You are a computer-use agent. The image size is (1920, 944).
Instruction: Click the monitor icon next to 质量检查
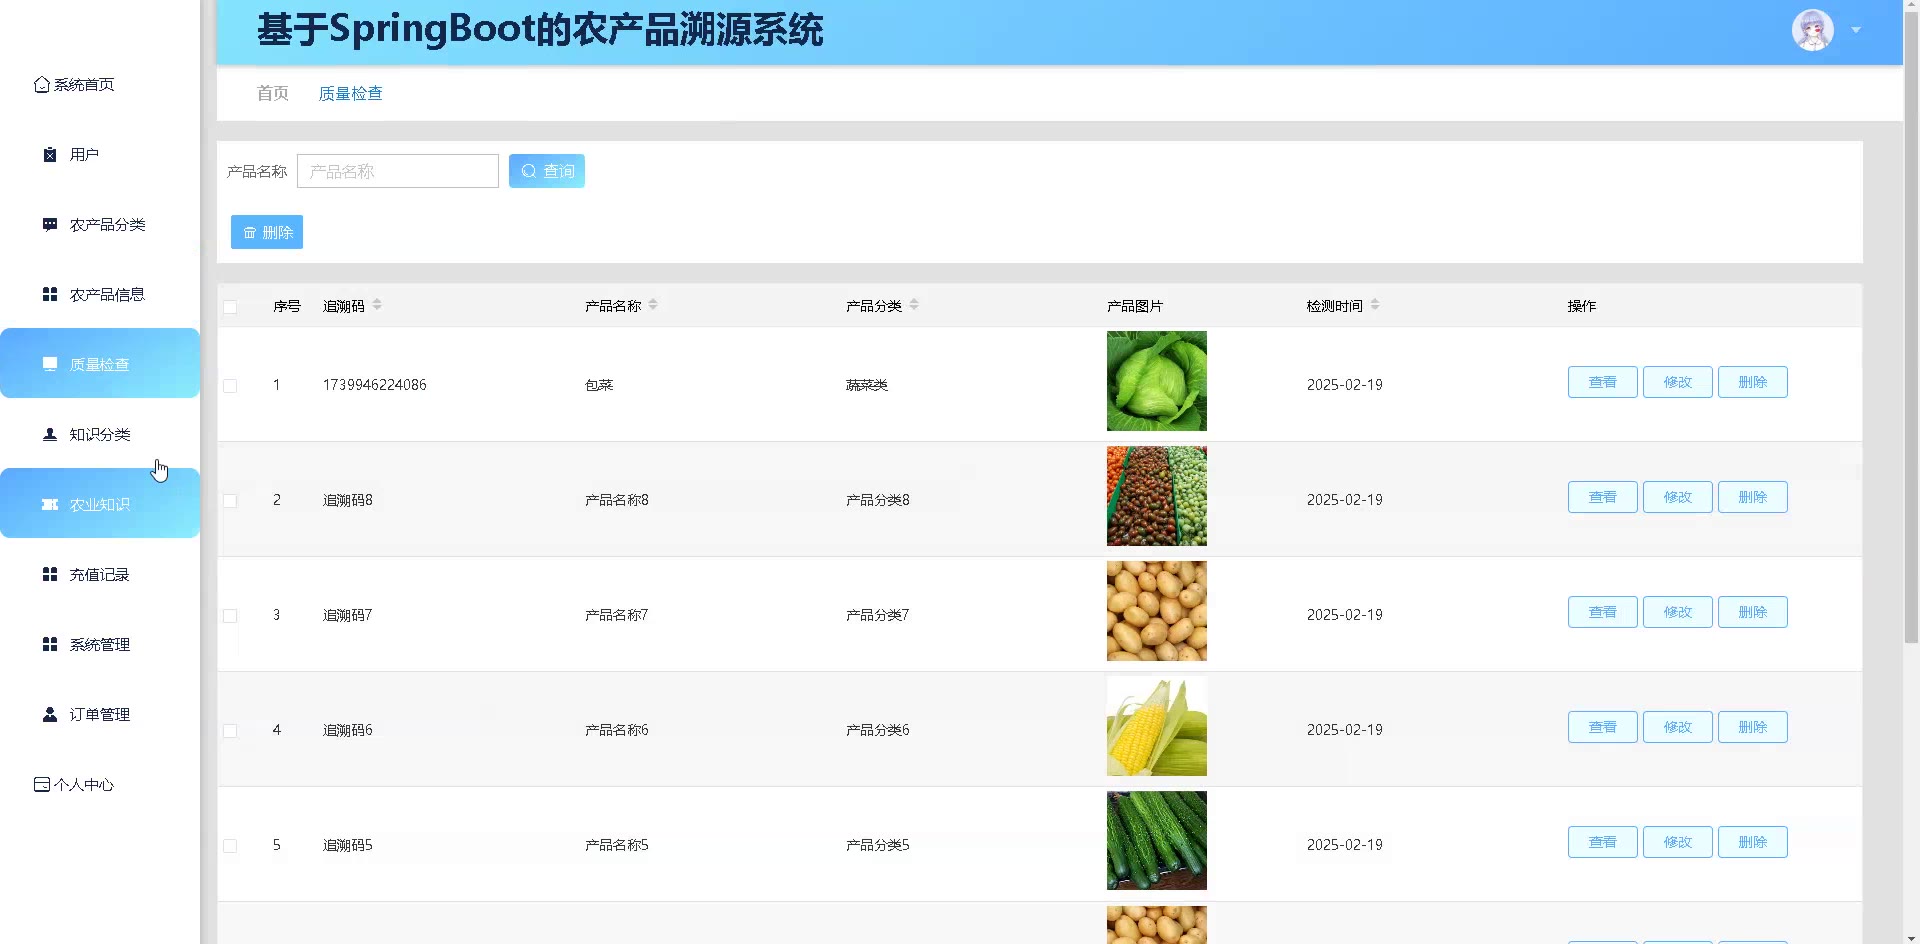tap(50, 365)
